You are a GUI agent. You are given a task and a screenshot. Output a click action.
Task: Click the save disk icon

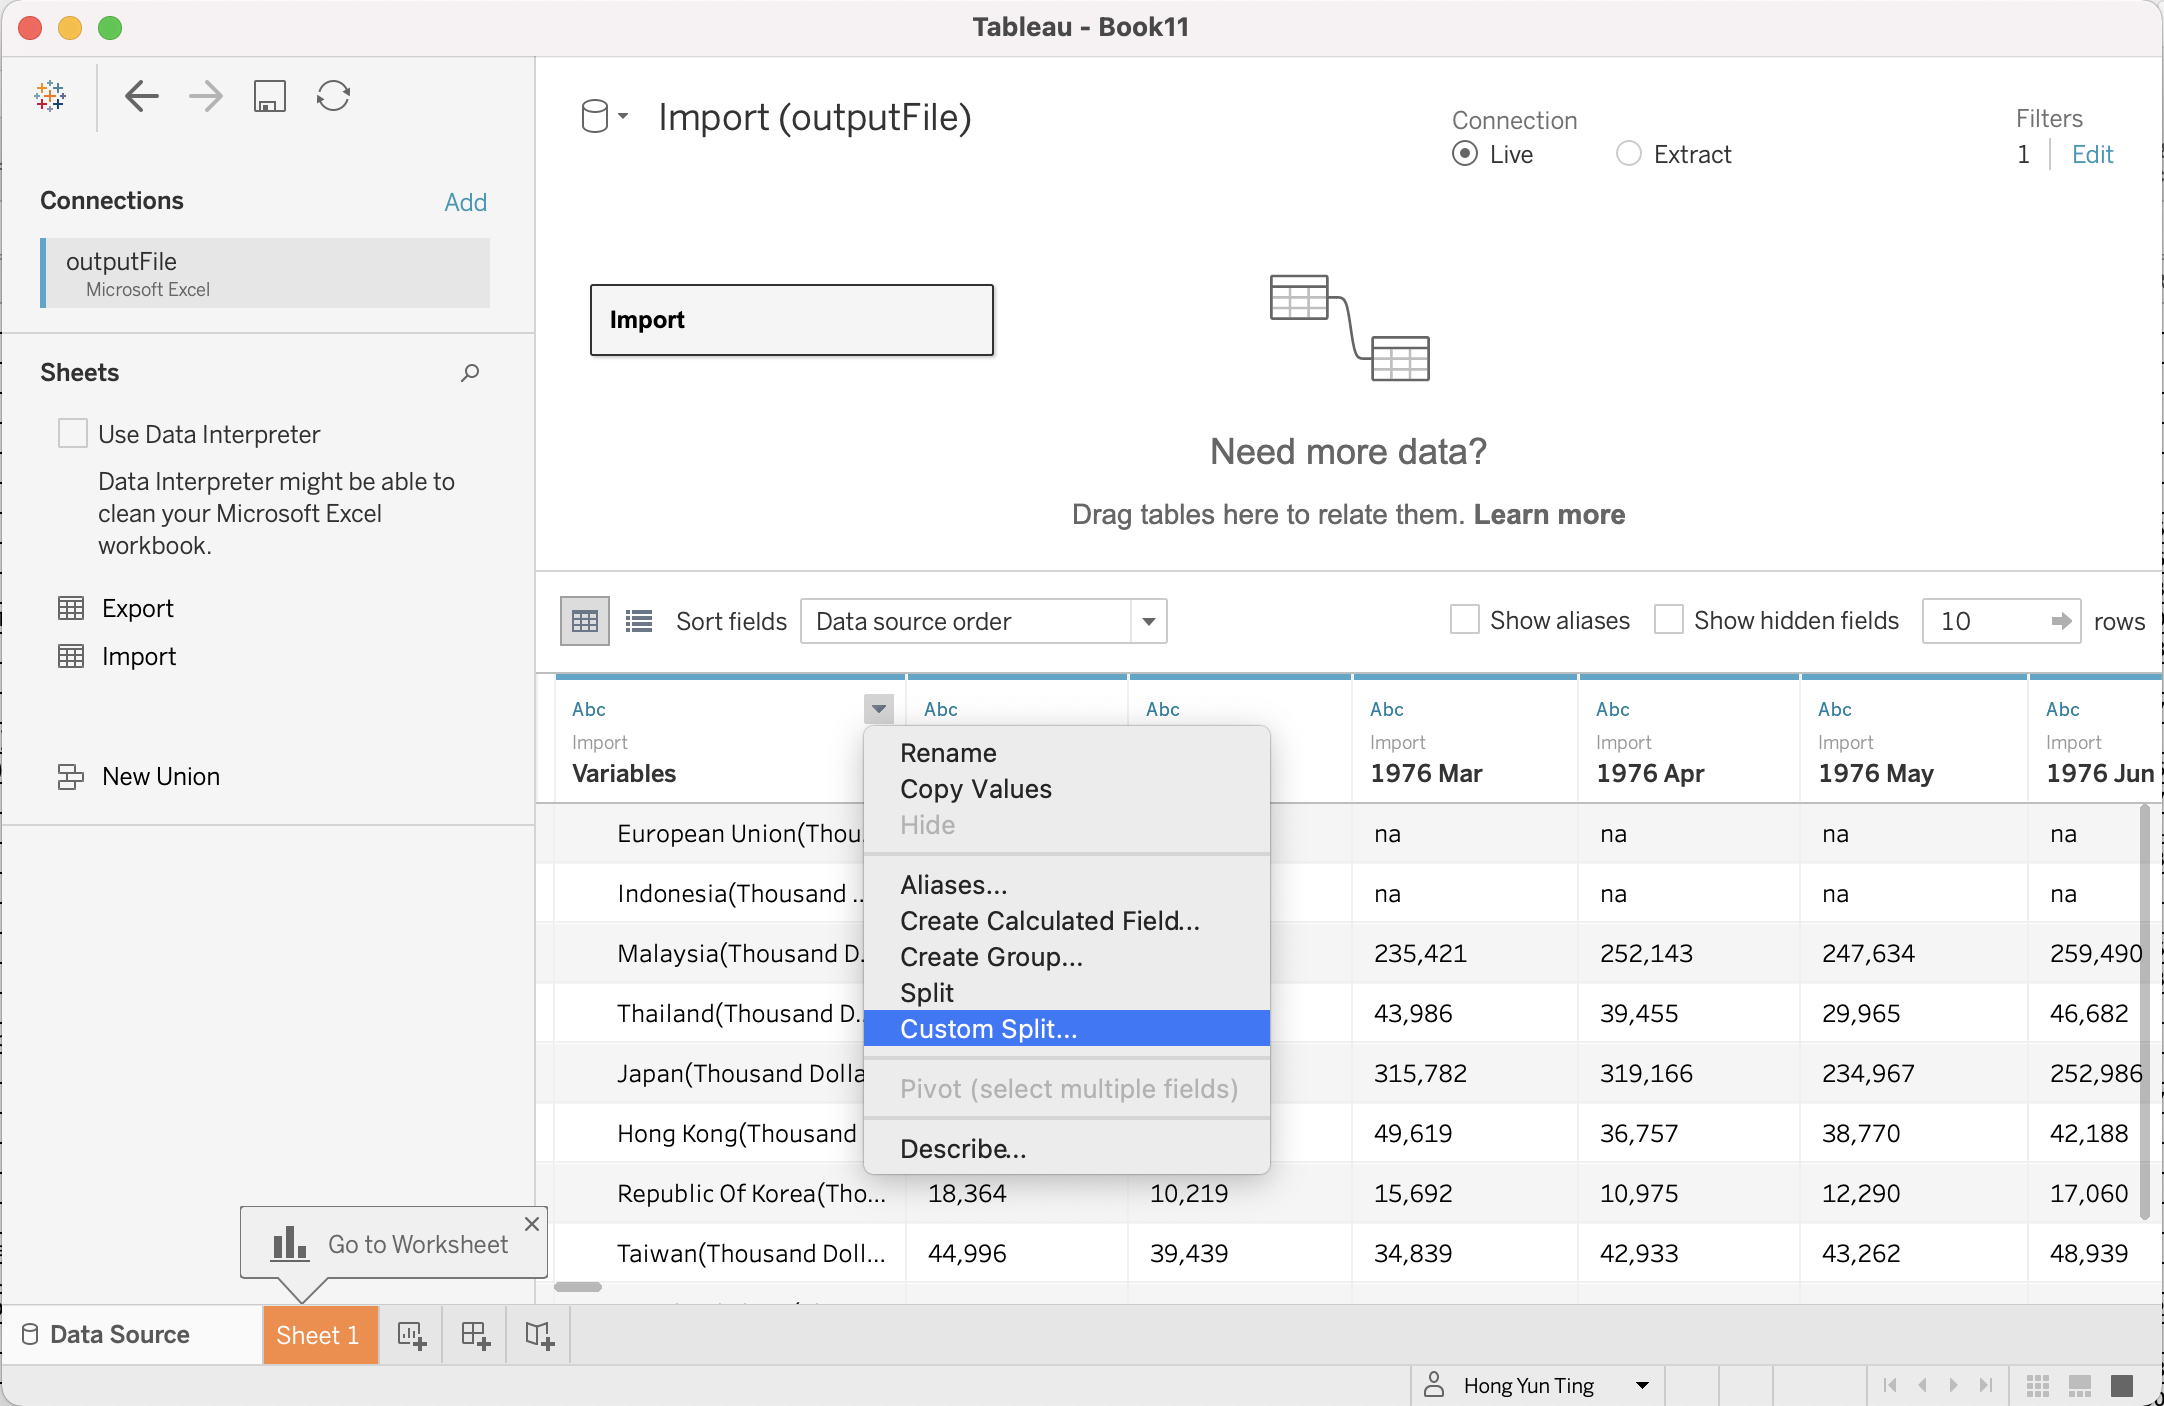coord(269,96)
